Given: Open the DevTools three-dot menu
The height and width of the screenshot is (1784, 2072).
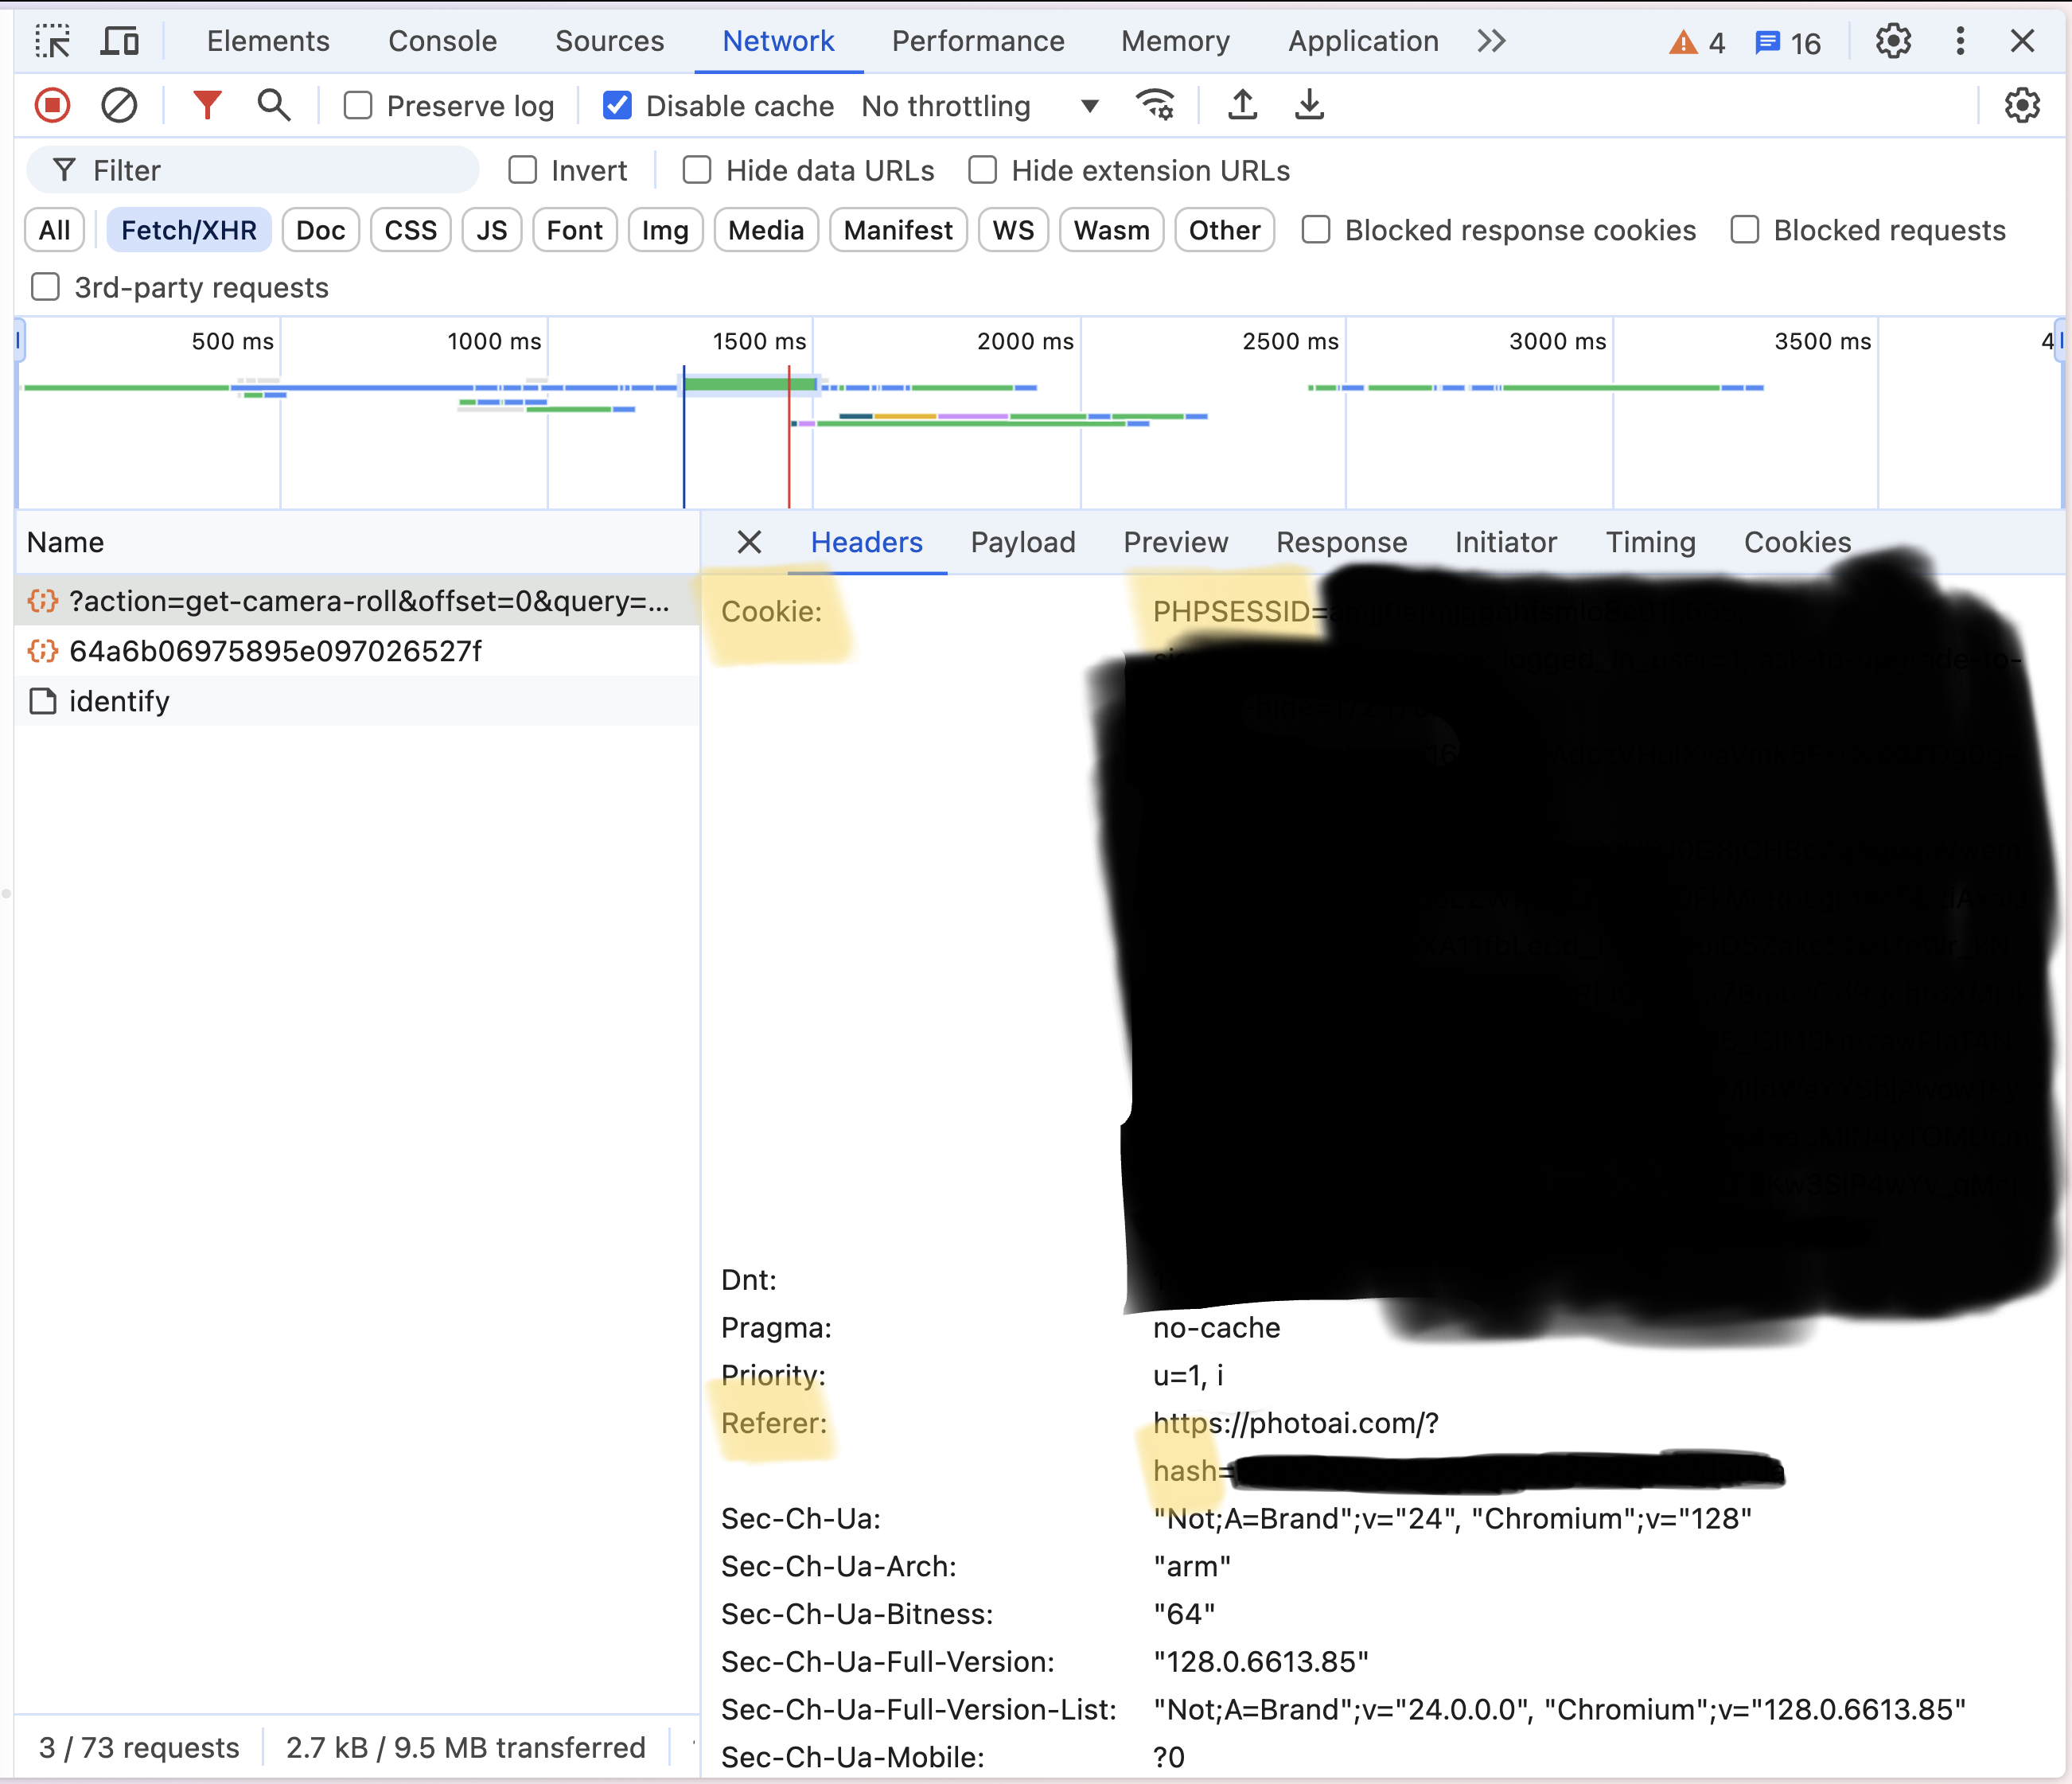Looking at the screenshot, I should click(1960, 41).
